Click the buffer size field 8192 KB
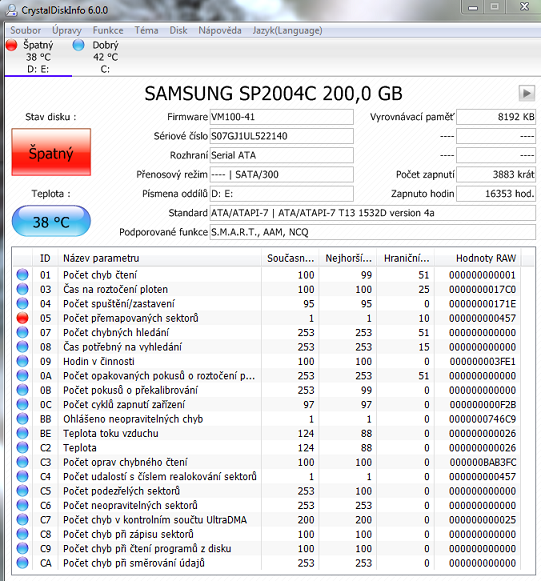Image resolution: width=541 pixels, height=581 pixels. (496, 117)
